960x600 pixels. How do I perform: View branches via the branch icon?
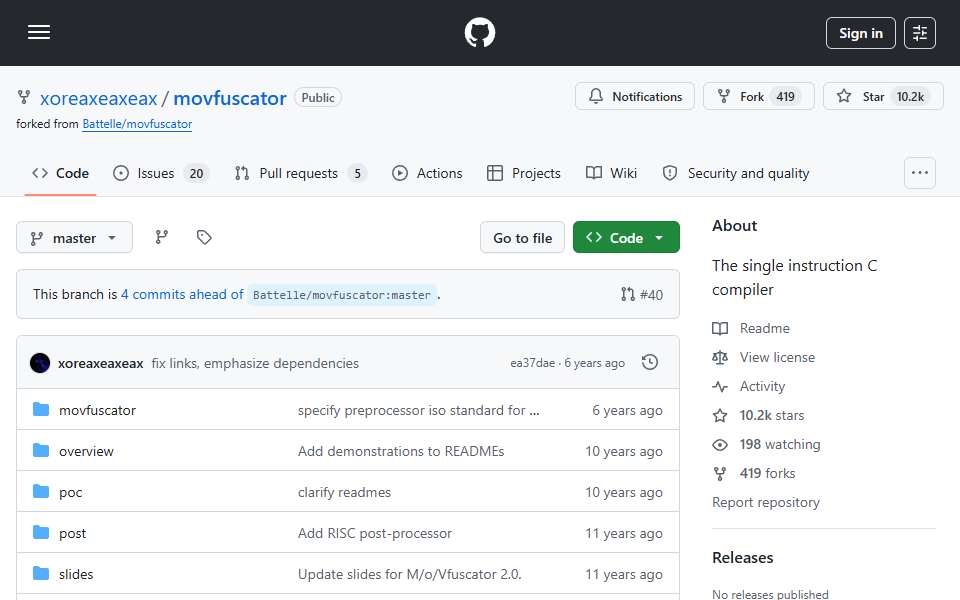coord(162,237)
